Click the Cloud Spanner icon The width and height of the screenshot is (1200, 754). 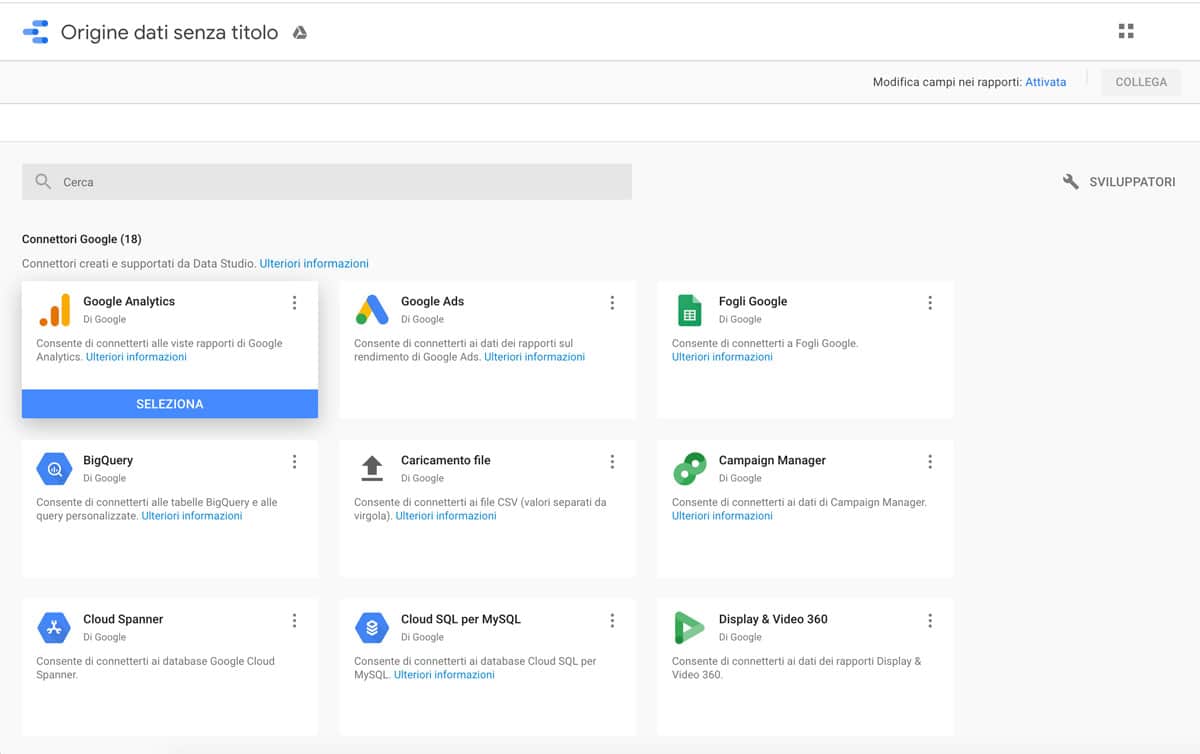click(x=54, y=627)
